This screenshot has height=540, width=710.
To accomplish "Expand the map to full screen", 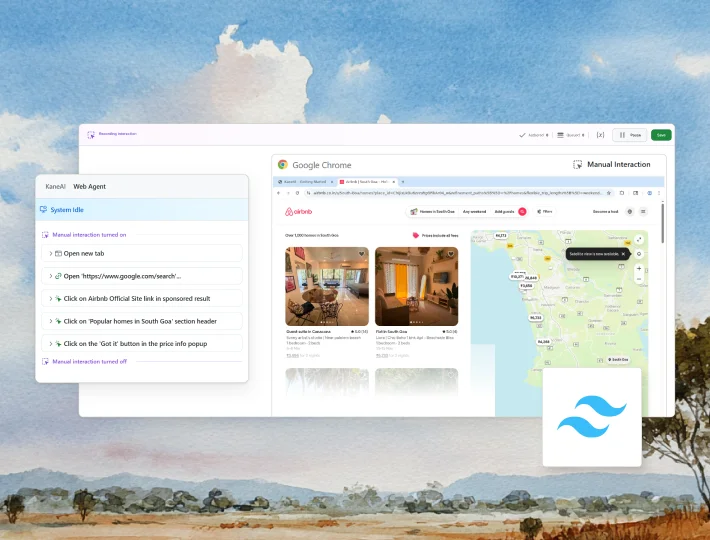I will point(639,239).
